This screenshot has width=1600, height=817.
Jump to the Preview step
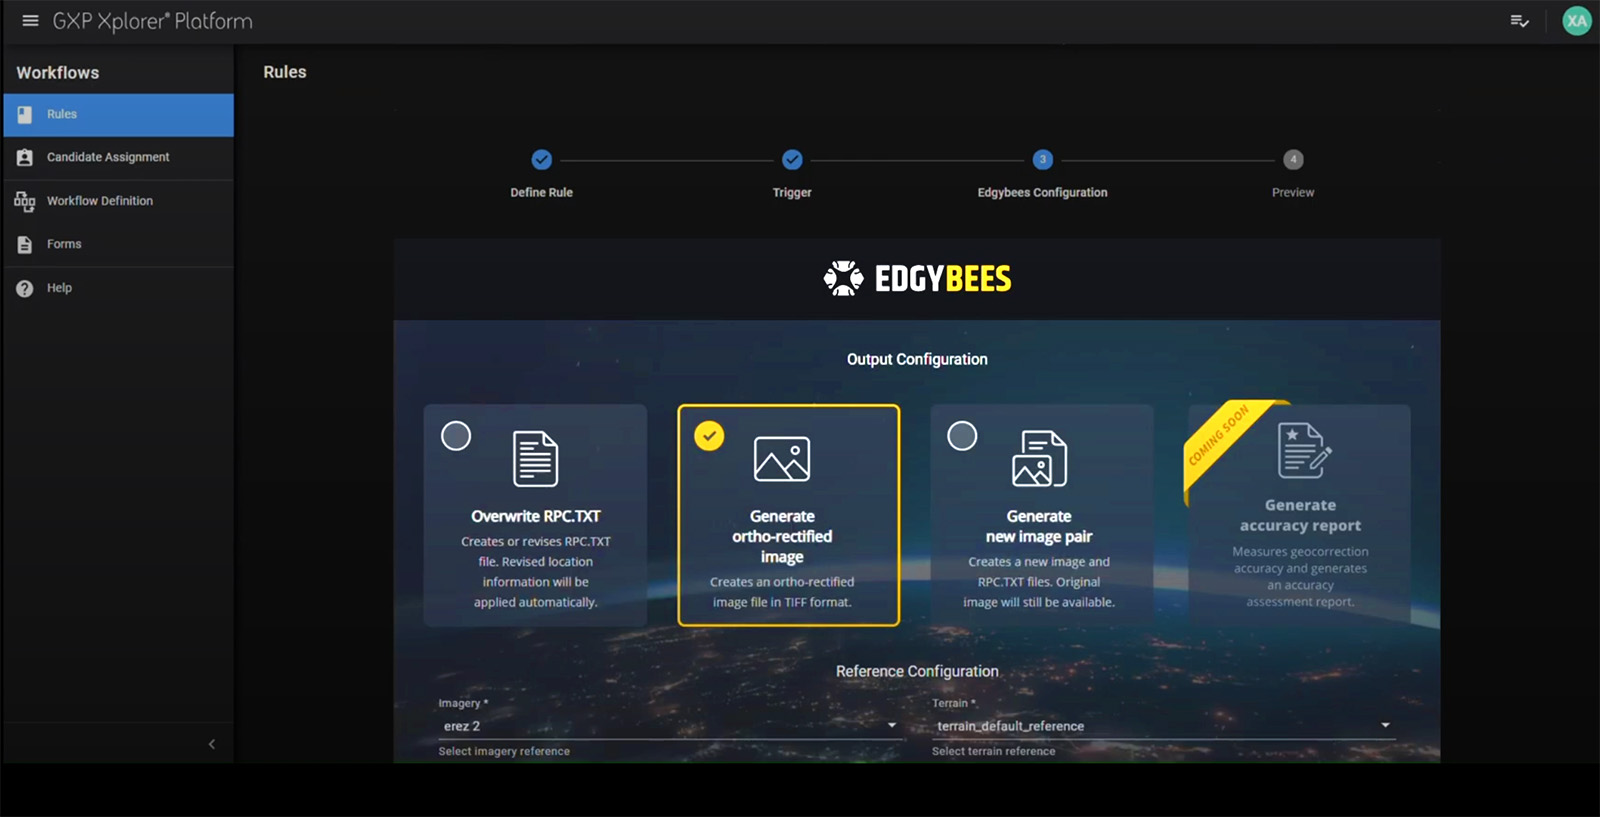click(x=1293, y=160)
